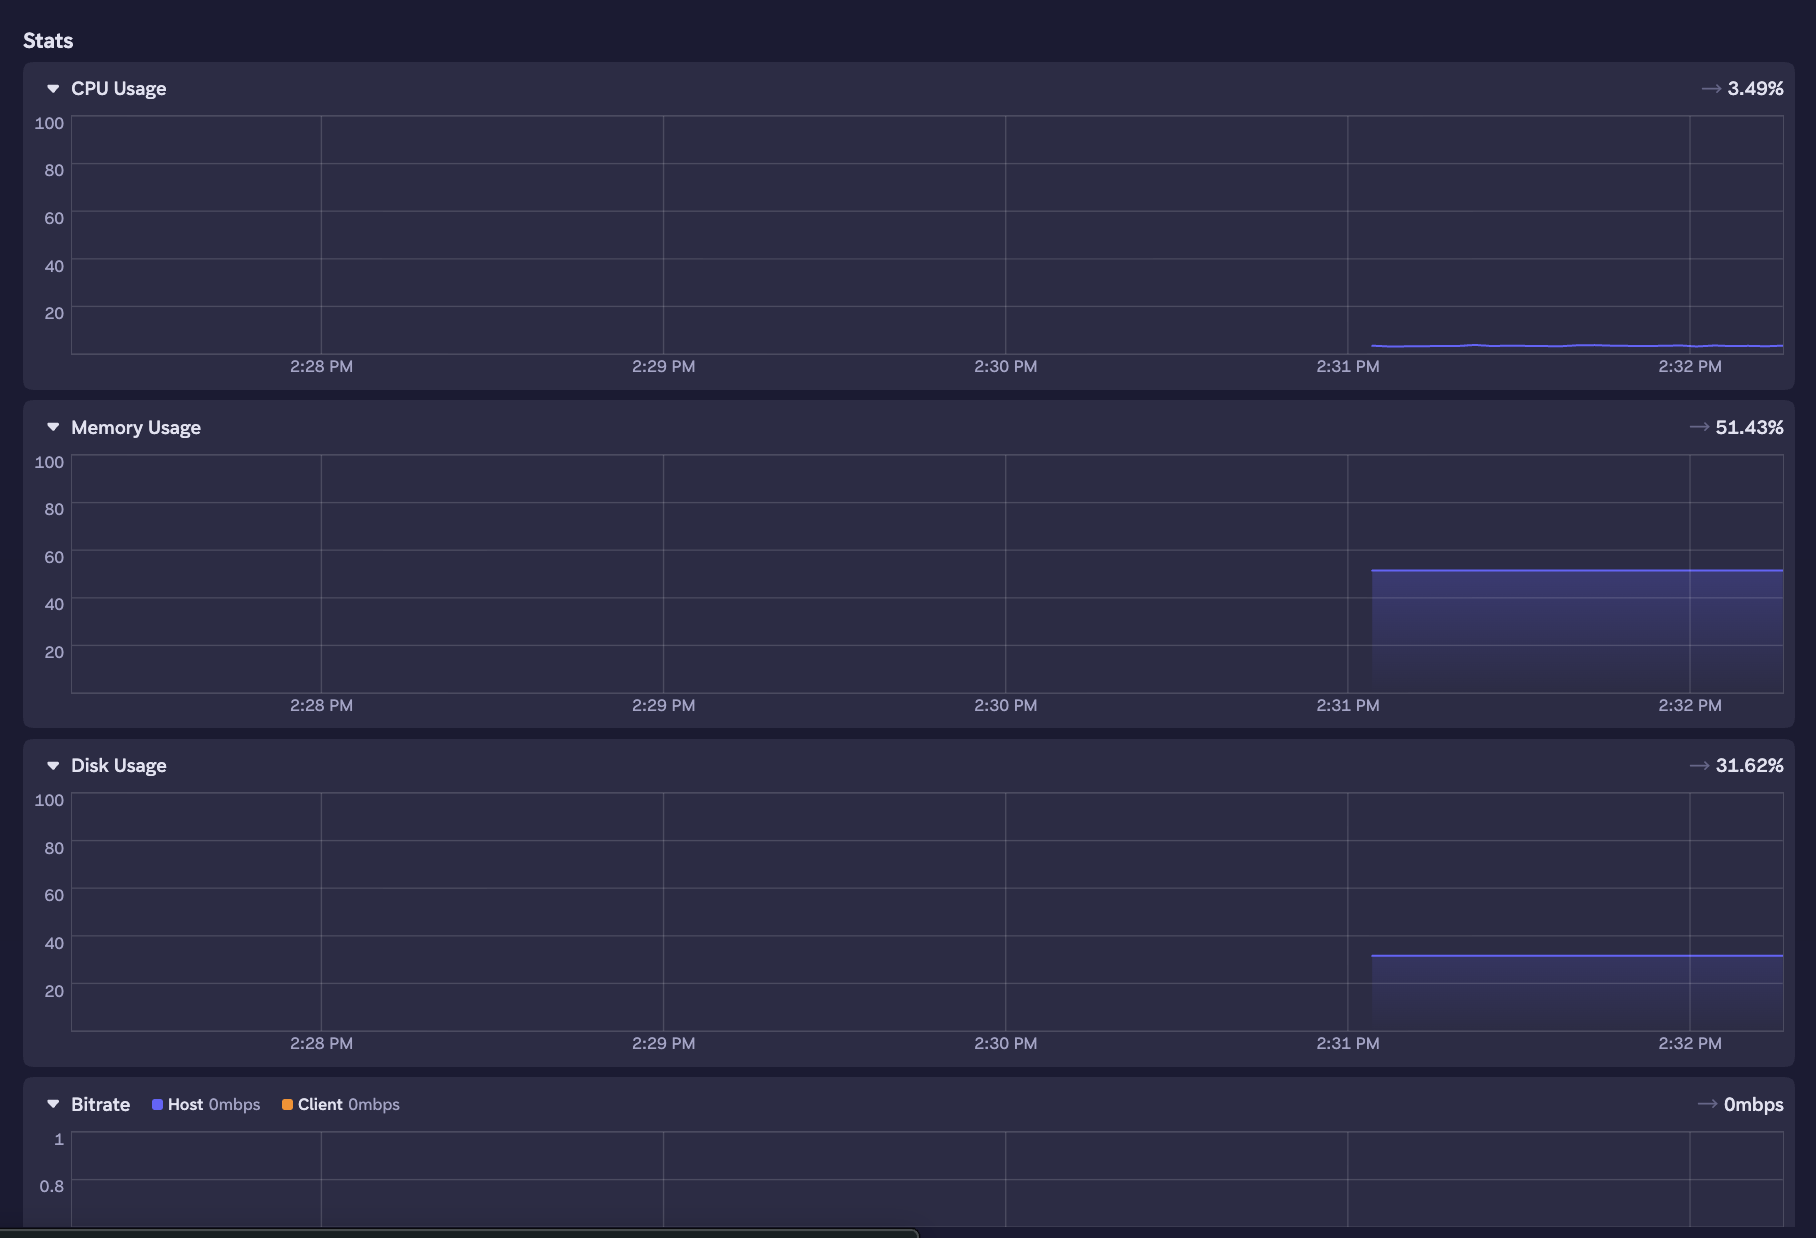Click the CPU Usage title
This screenshot has height=1238, width=1816.
click(119, 89)
